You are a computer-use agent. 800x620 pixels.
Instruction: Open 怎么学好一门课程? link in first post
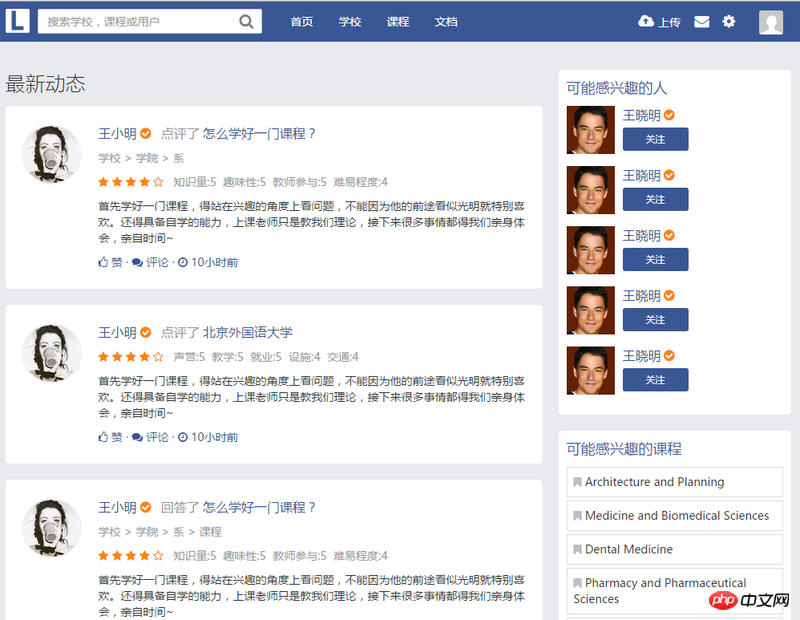tap(259, 134)
